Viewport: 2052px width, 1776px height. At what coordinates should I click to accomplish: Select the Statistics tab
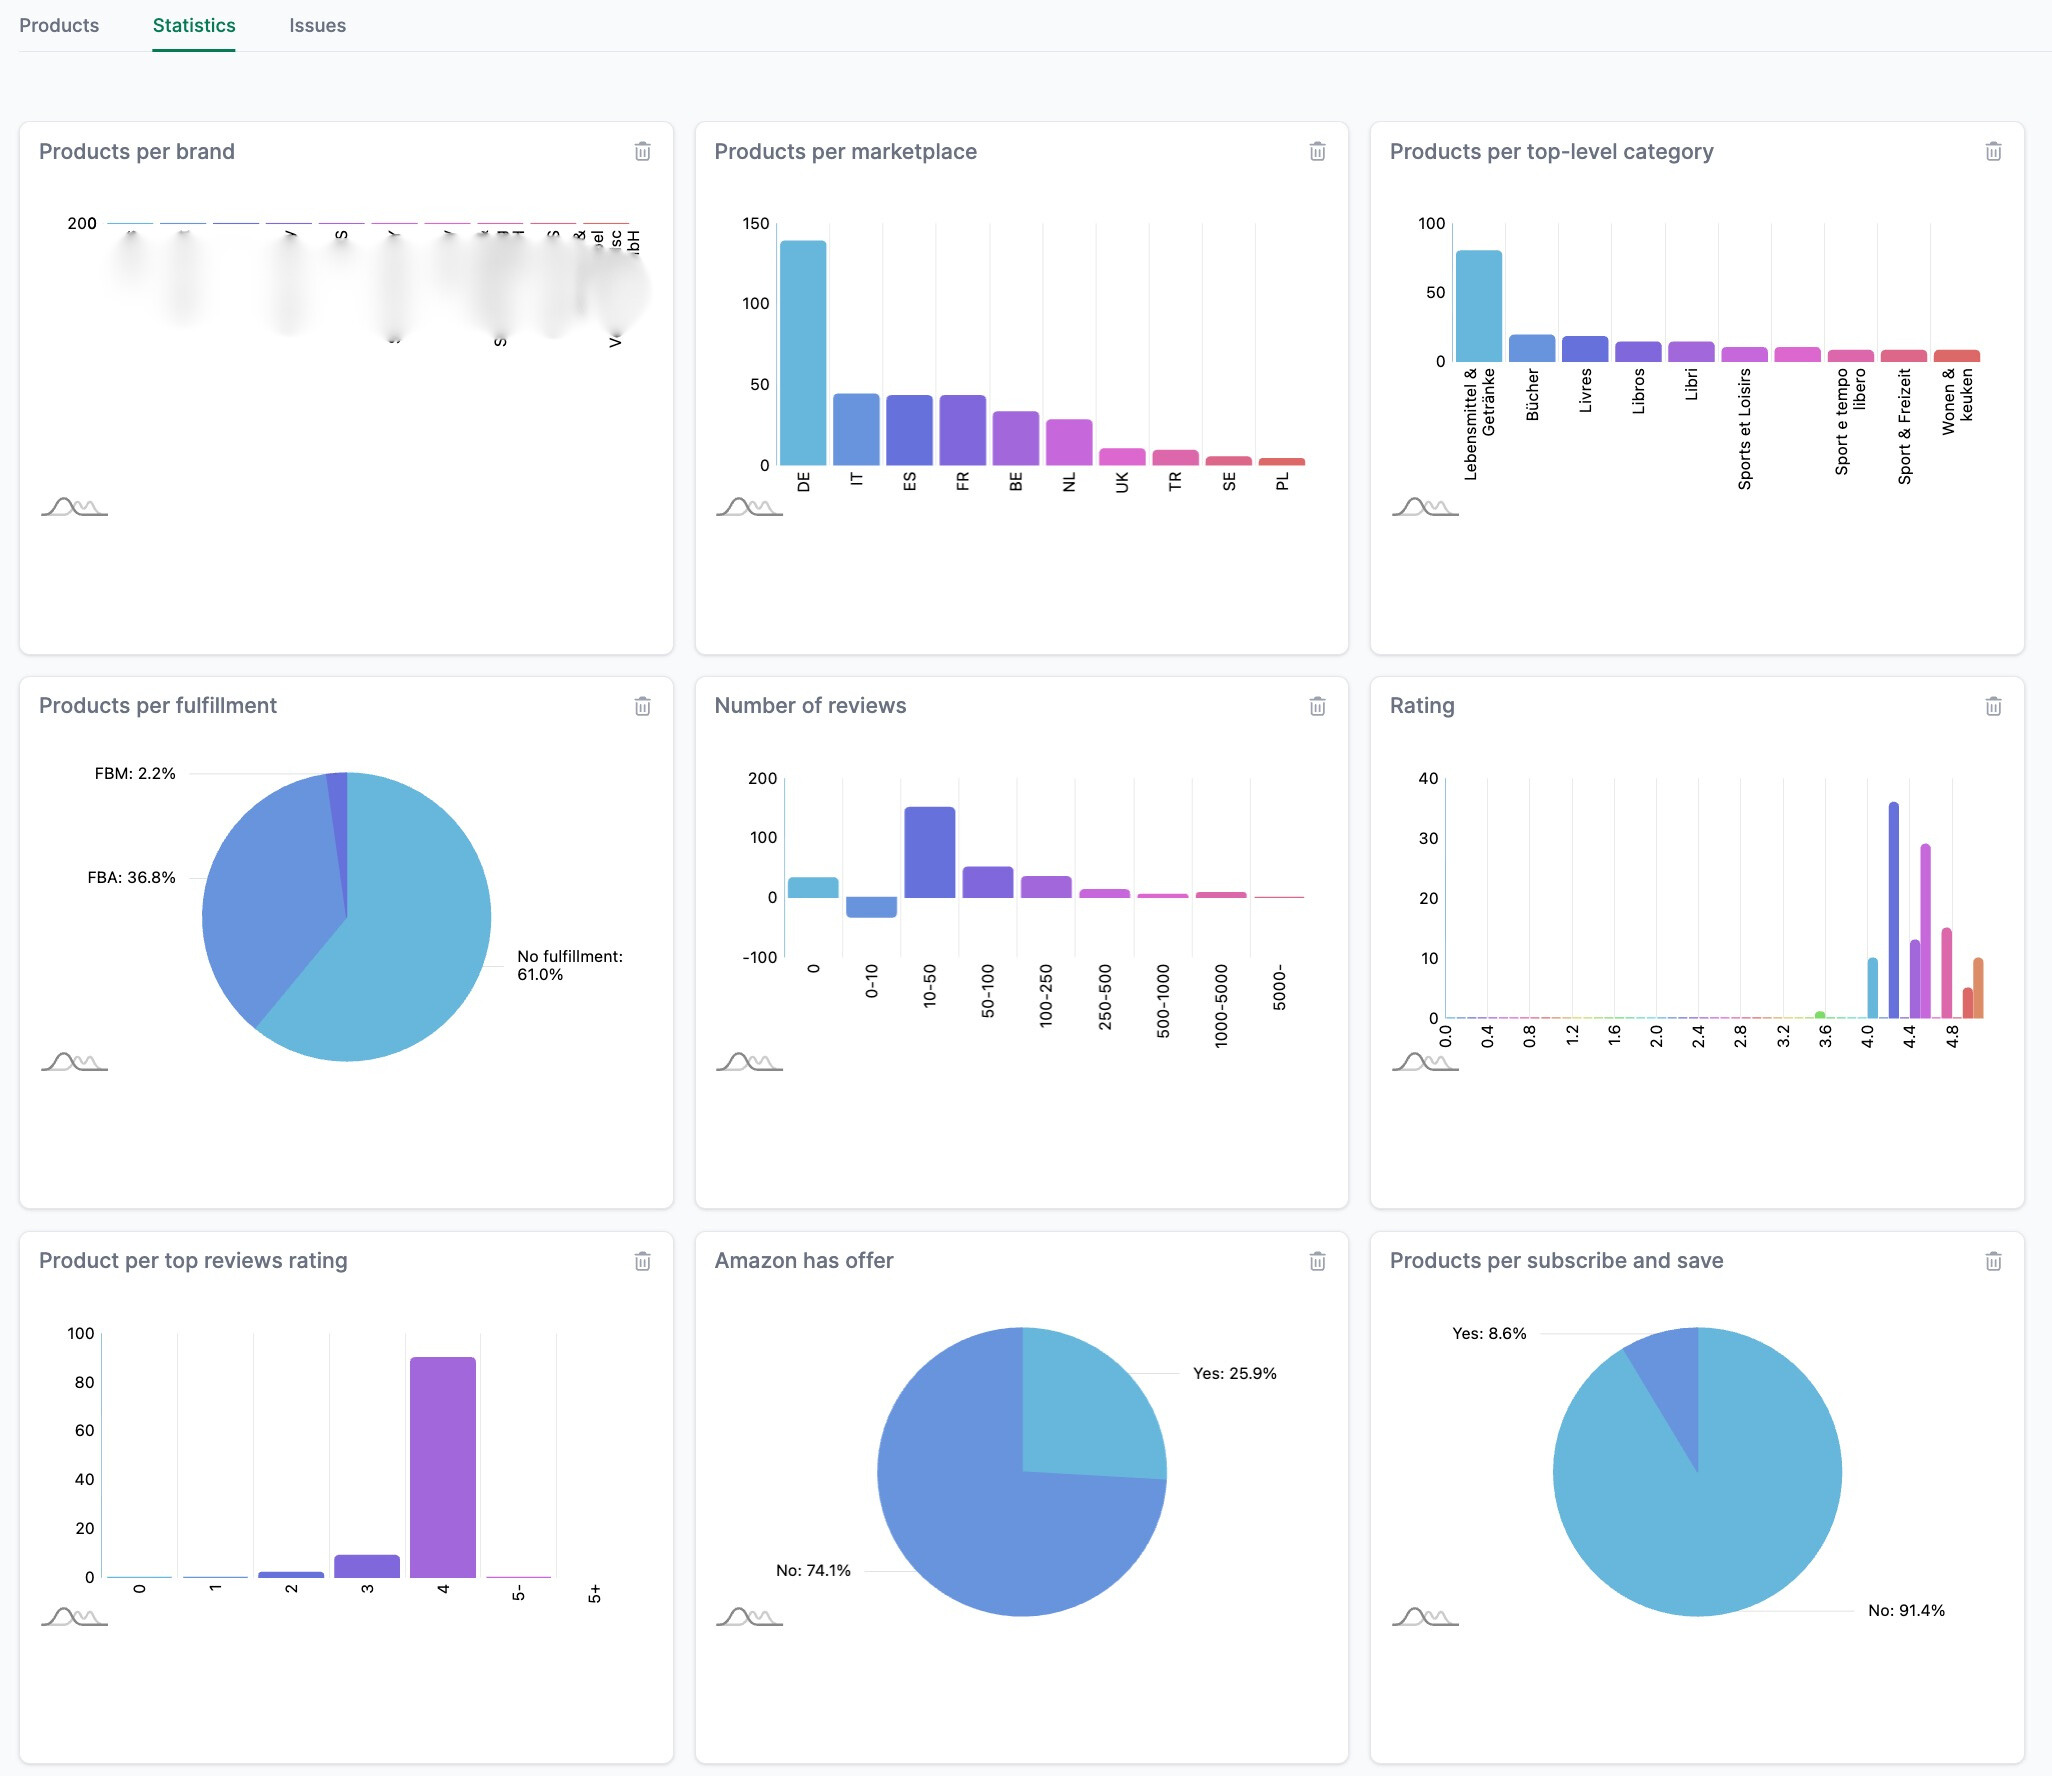click(193, 25)
